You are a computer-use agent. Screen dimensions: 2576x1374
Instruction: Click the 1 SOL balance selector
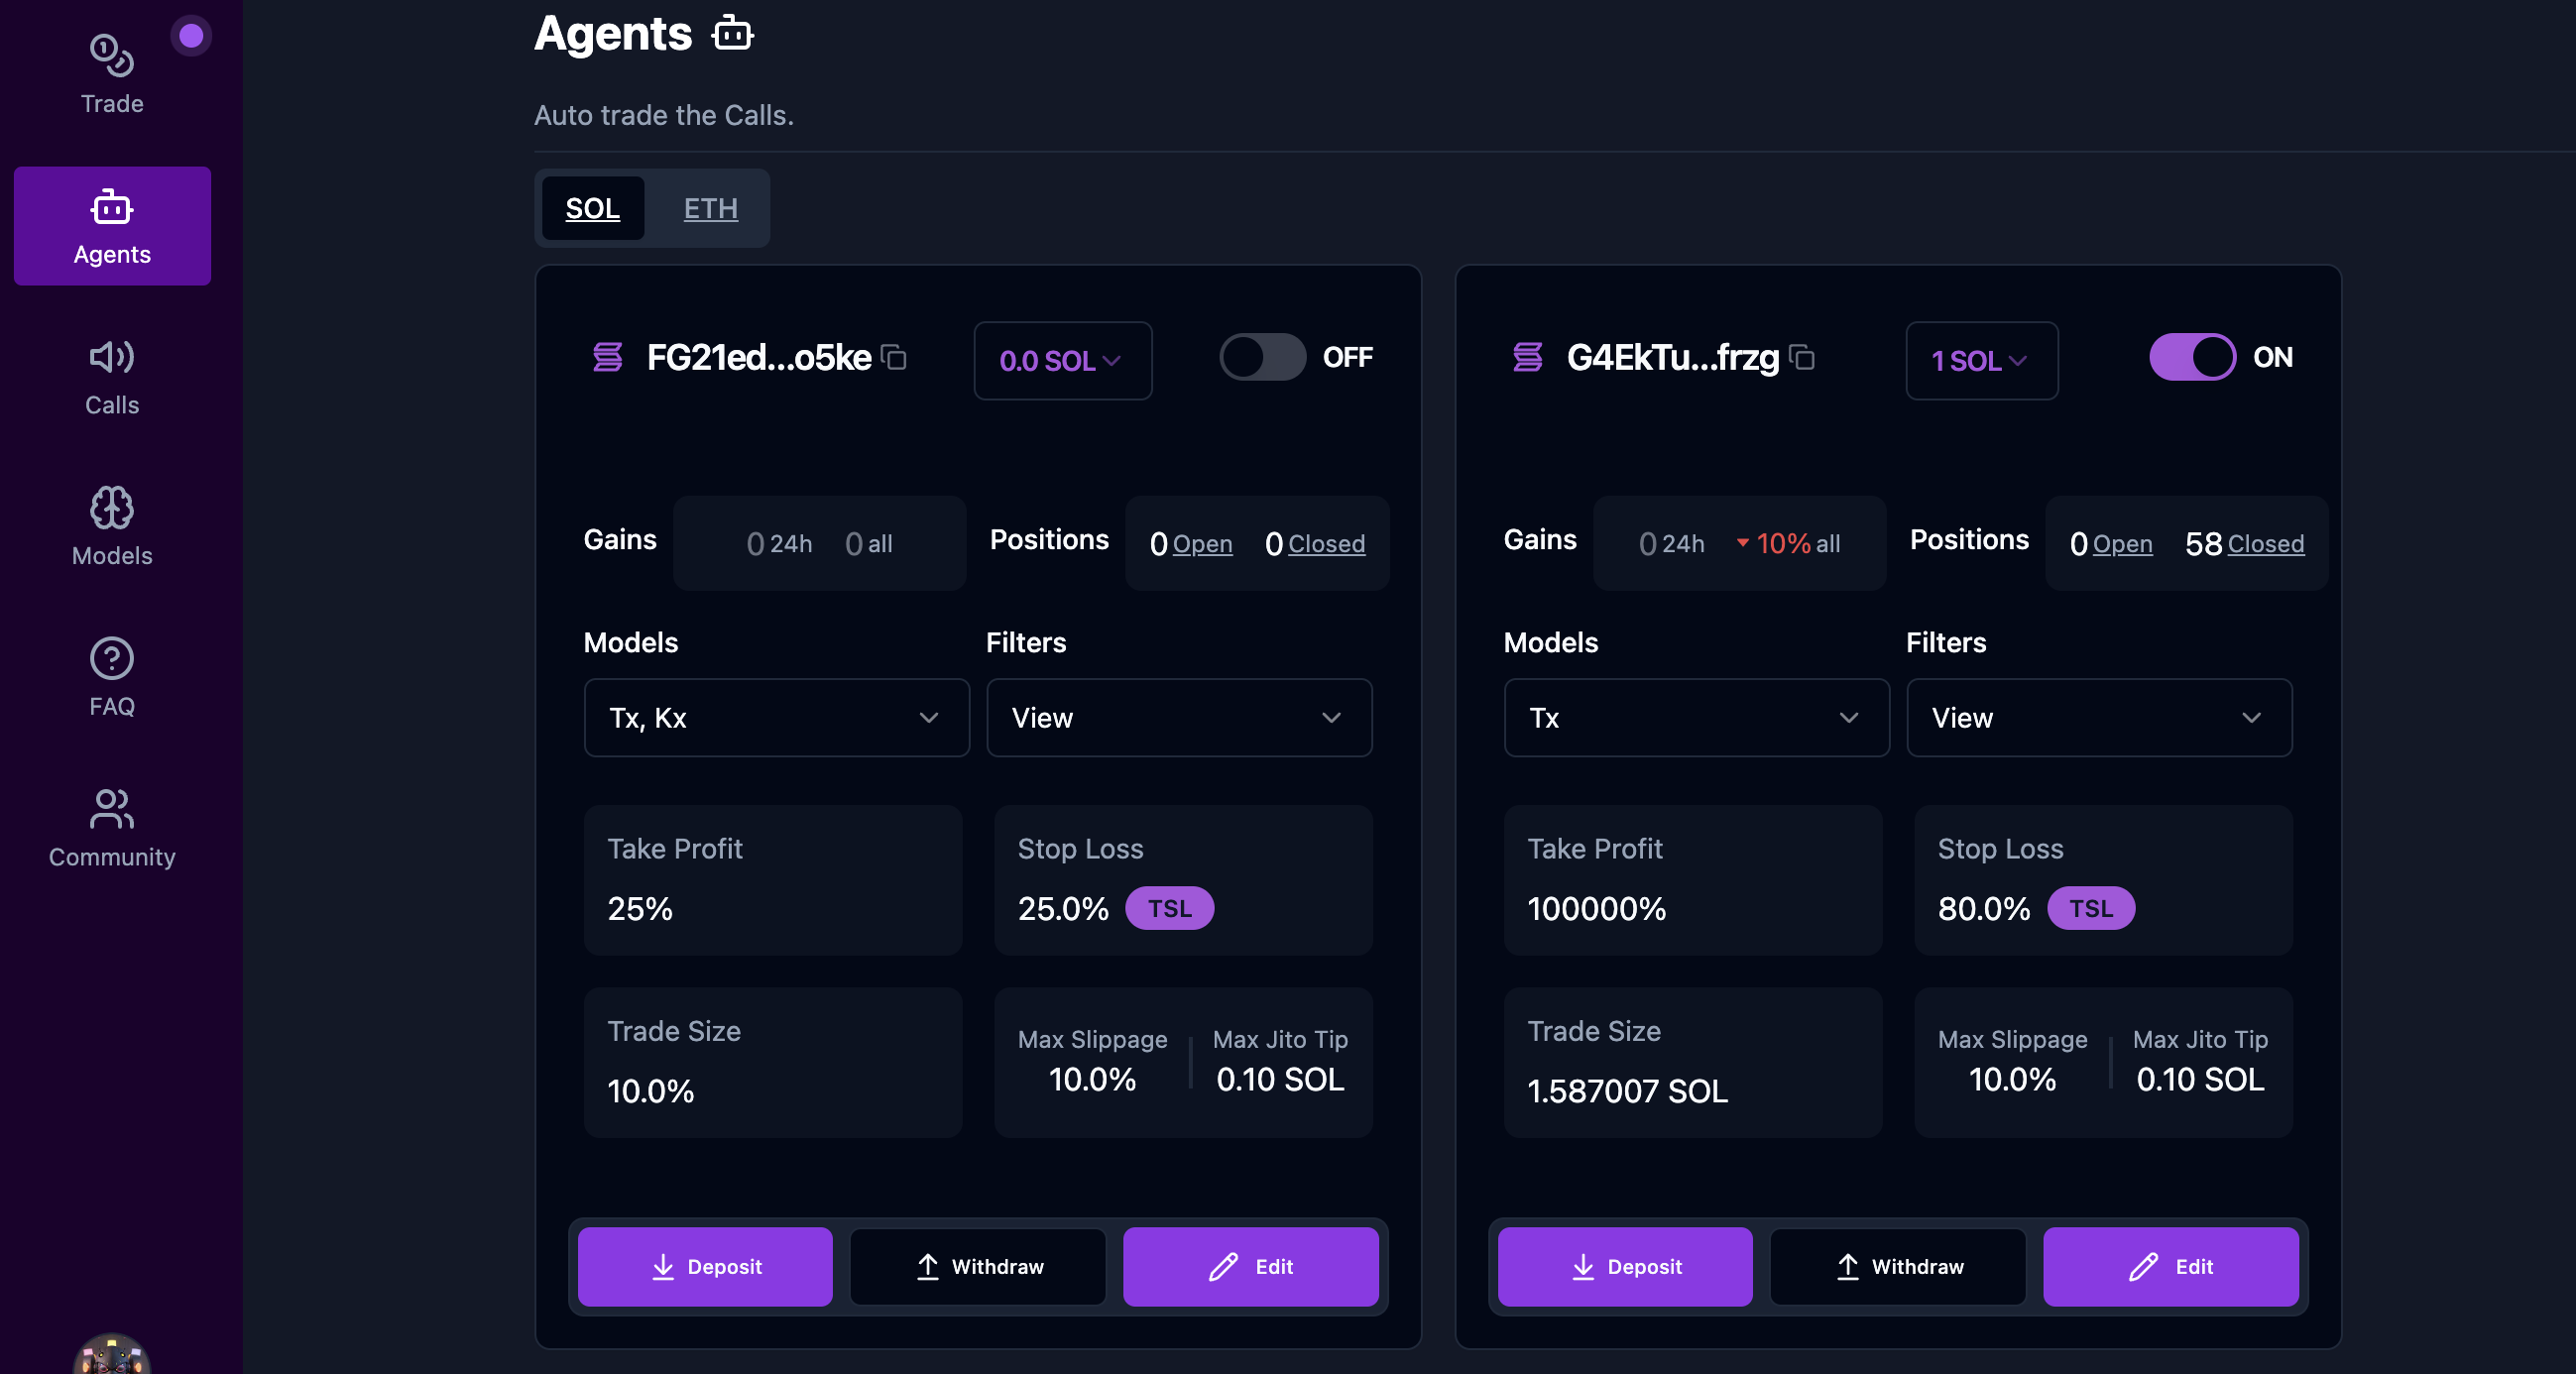[x=1980, y=361]
